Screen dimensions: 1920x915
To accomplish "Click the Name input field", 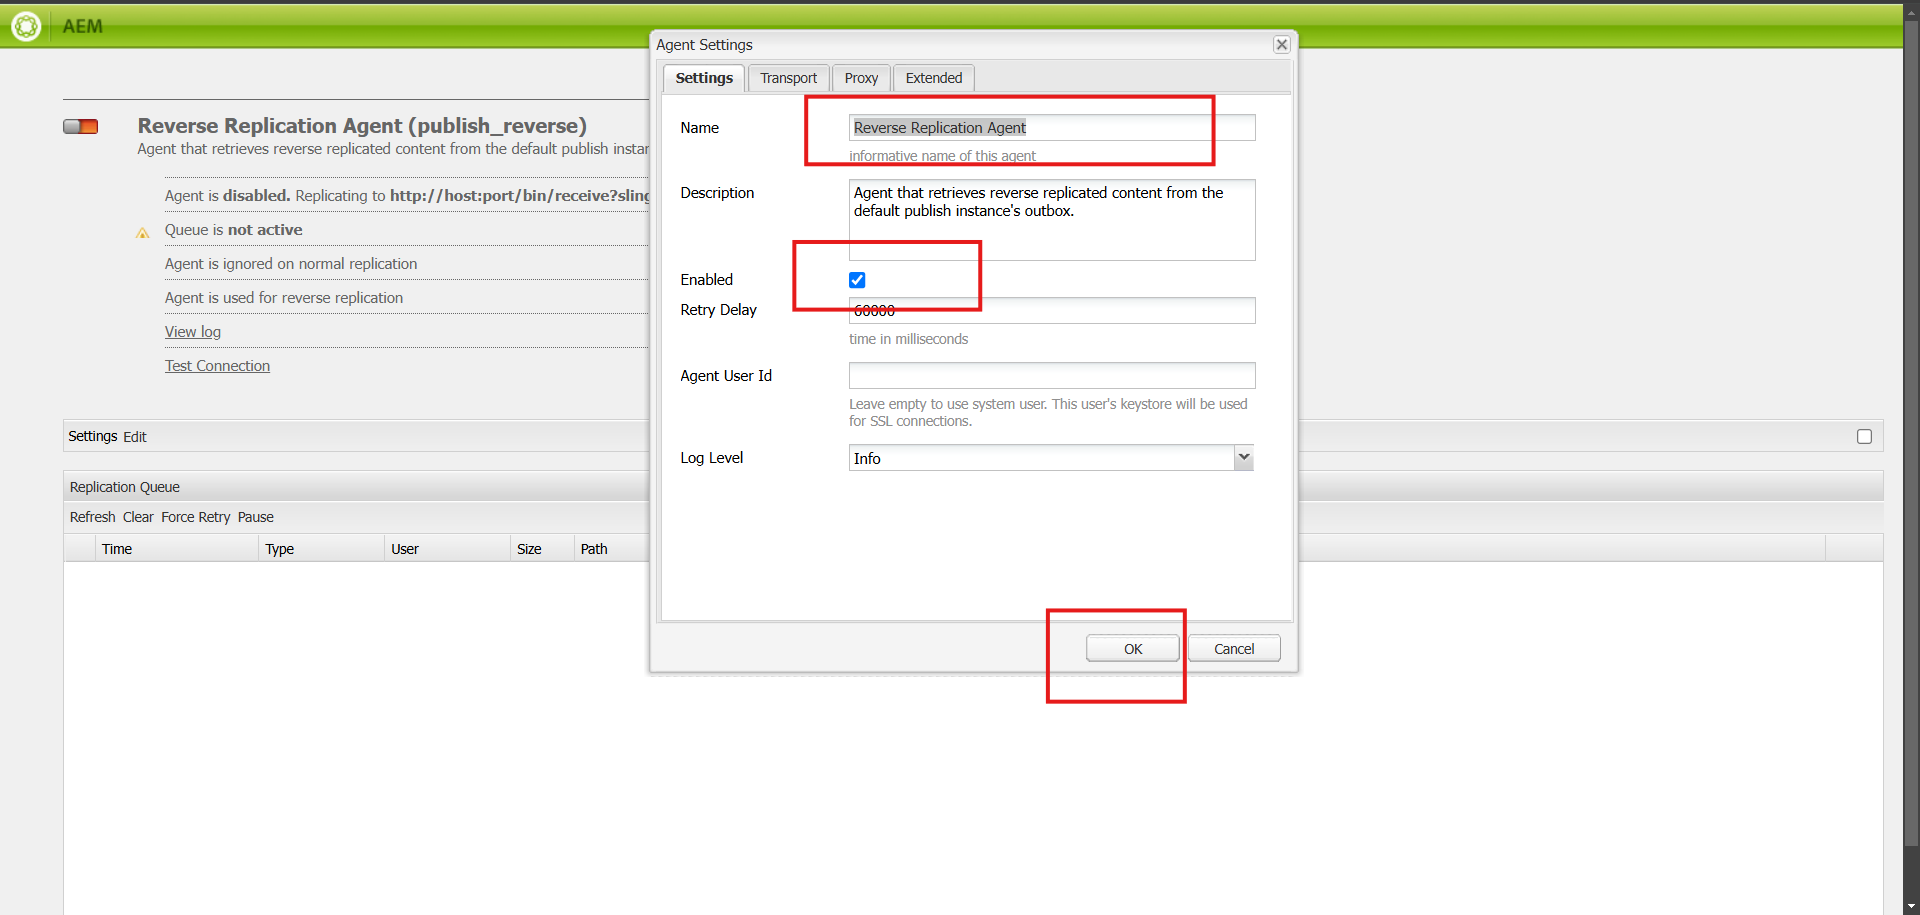I will tap(1051, 128).
